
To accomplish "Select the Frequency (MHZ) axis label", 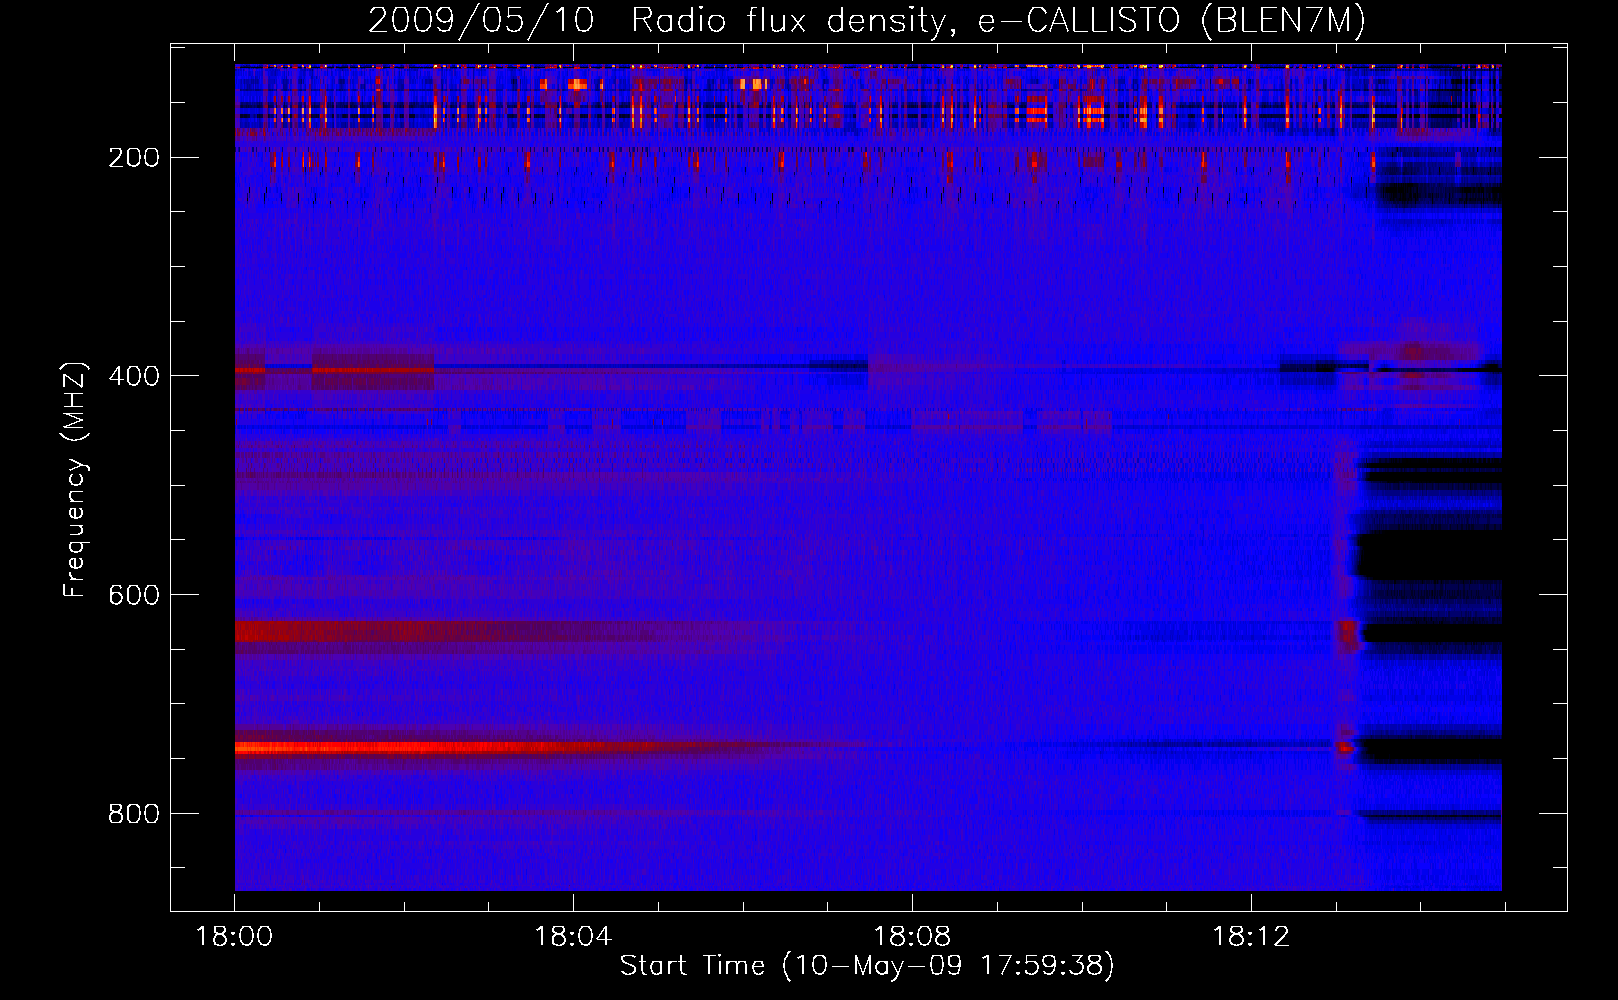I will pos(75,479).
